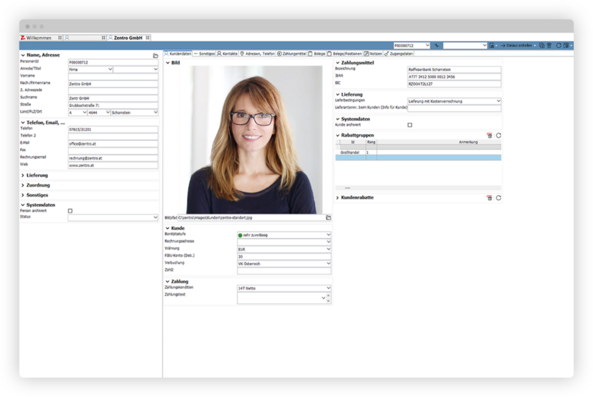Delete an entry in Kundenrabatte

point(490,198)
